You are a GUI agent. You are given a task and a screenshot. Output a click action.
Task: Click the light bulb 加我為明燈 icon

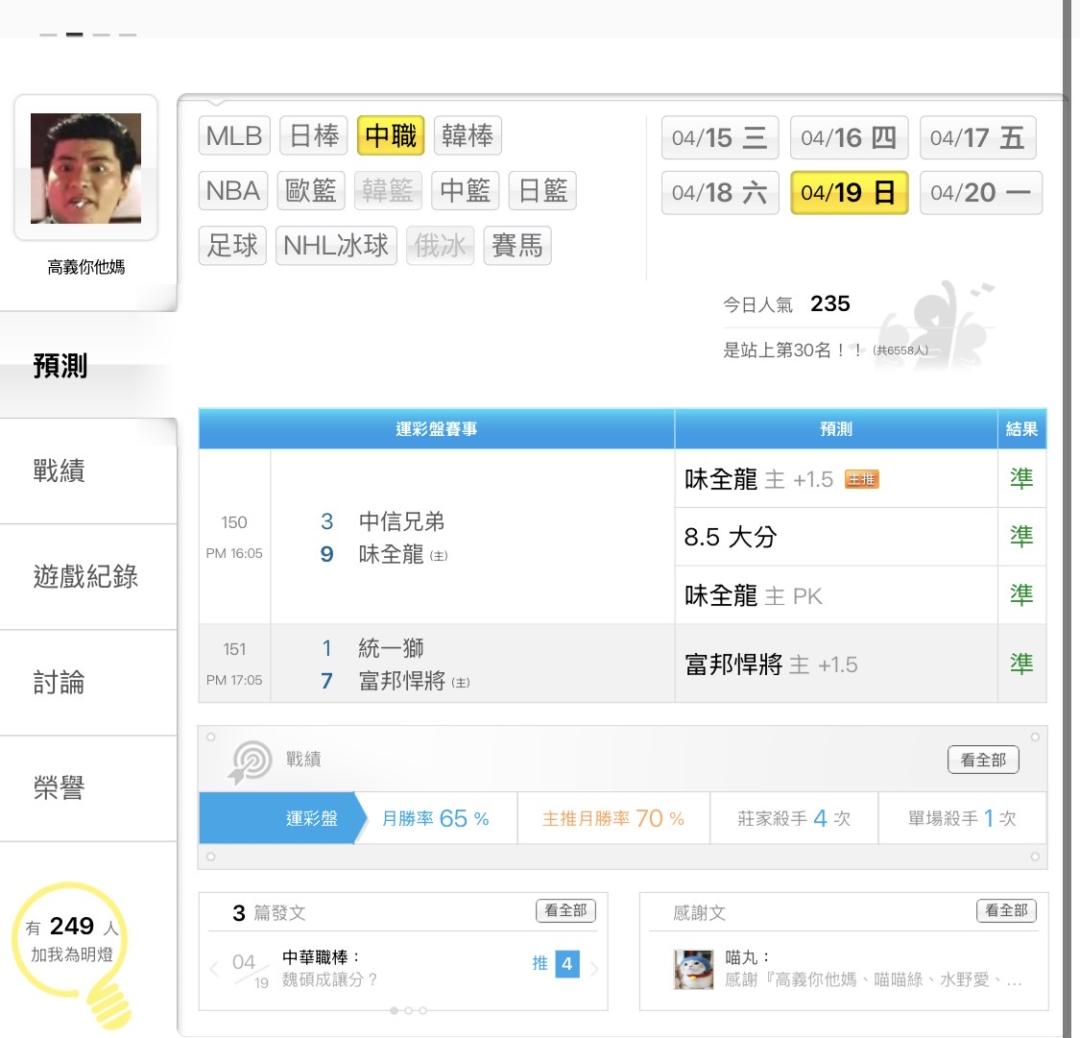(x=72, y=954)
